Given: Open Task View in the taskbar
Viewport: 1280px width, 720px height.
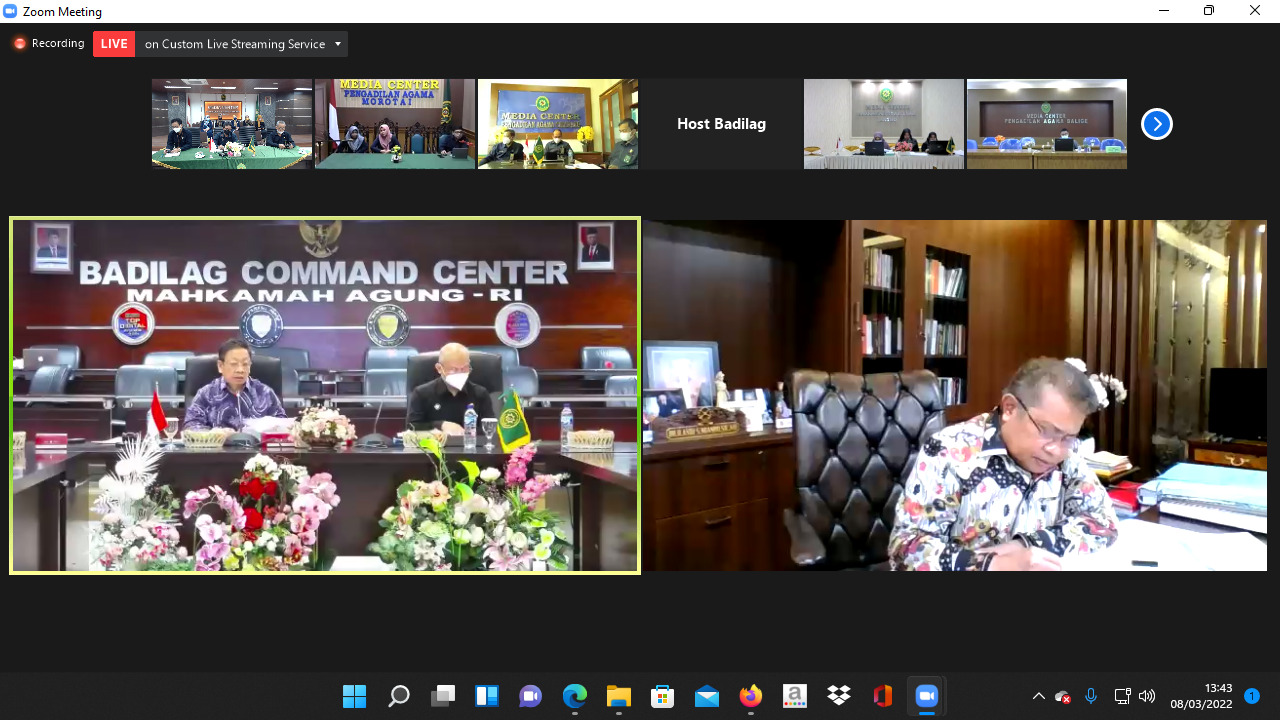Looking at the screenshot, I should 442,696.
